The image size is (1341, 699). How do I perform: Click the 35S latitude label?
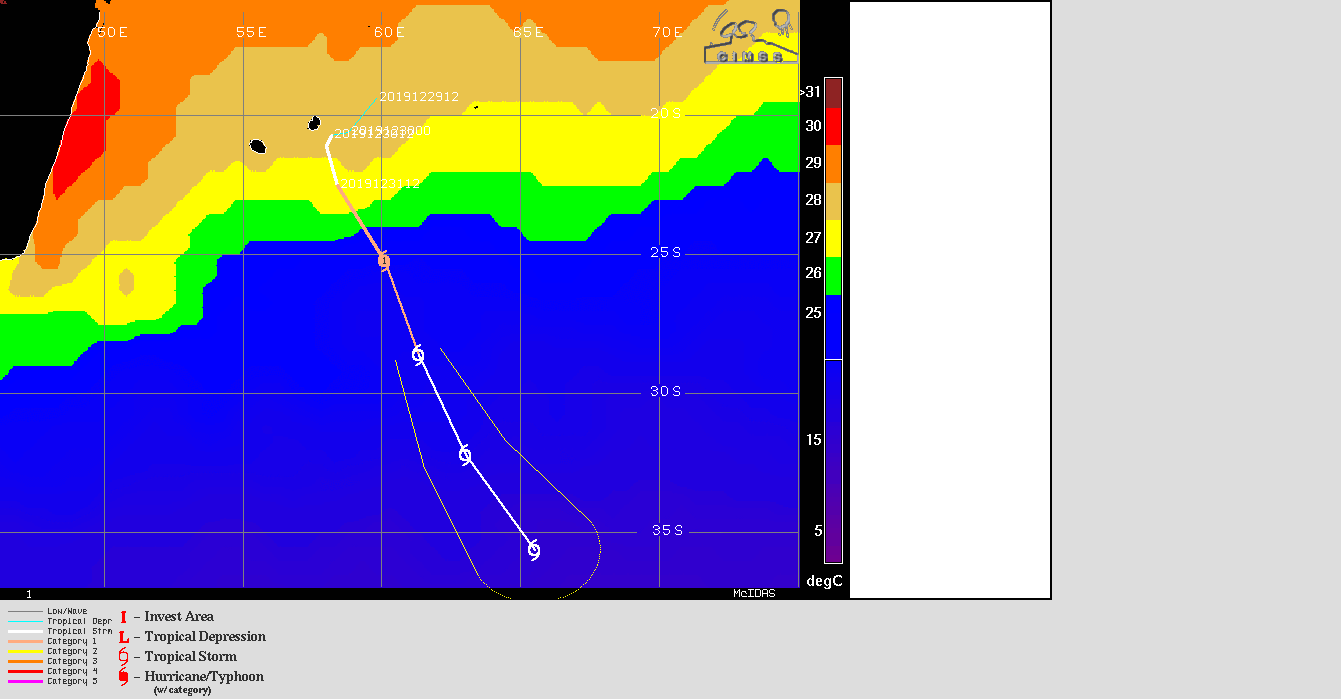click(x=666, y=530)
